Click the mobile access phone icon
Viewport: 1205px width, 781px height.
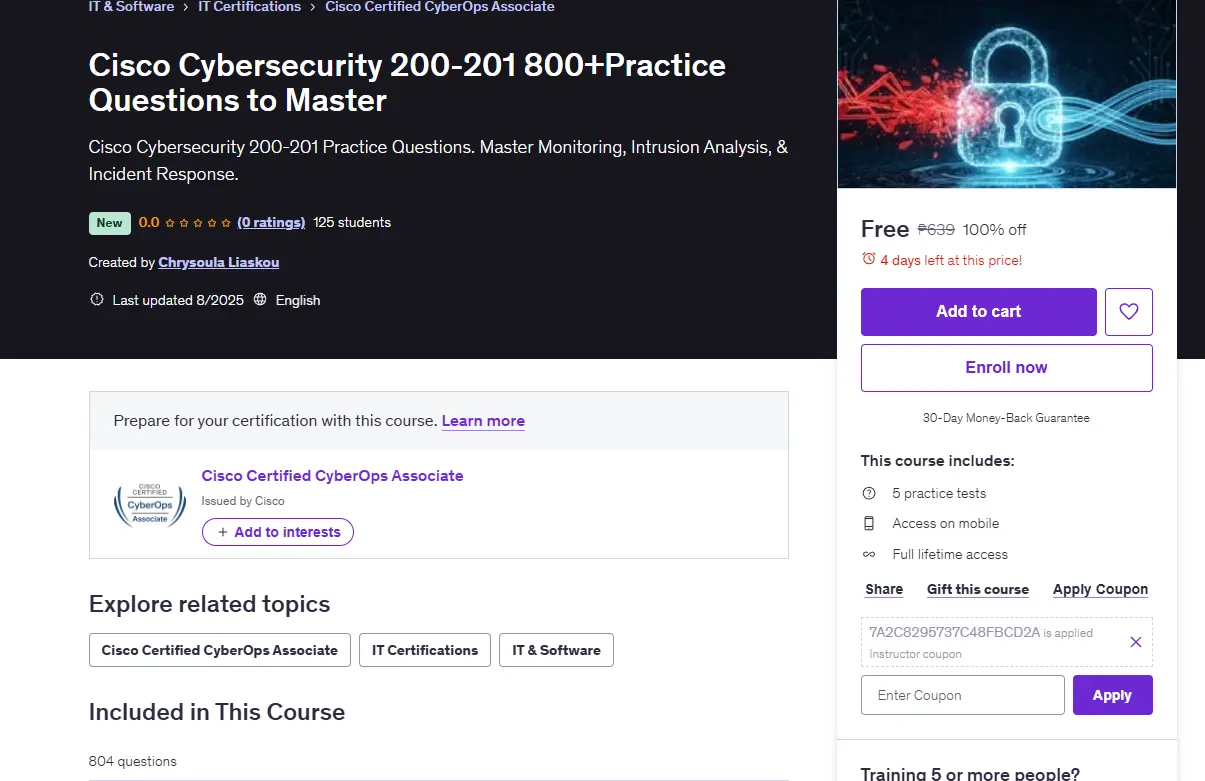tap(869, 524)
